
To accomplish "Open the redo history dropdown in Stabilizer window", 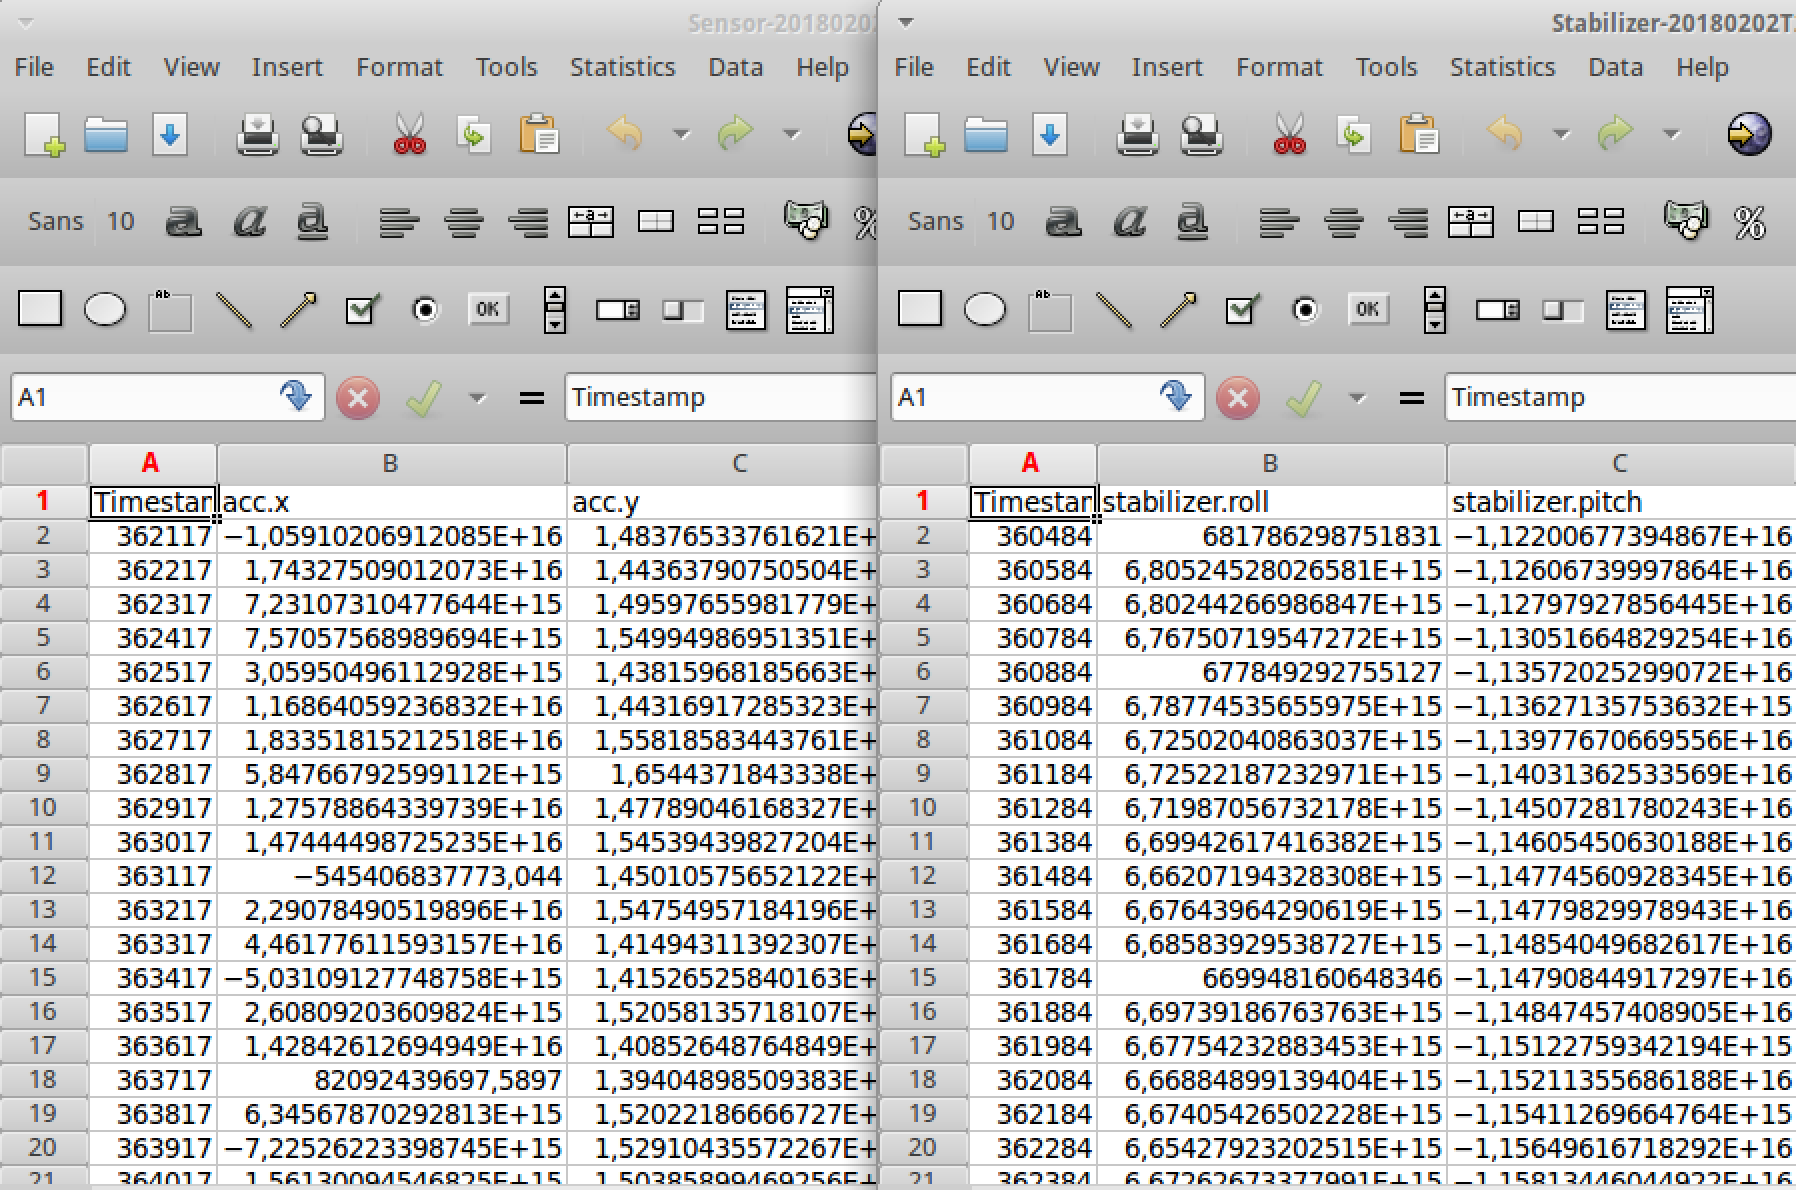I will click(x=1671, y=134).
